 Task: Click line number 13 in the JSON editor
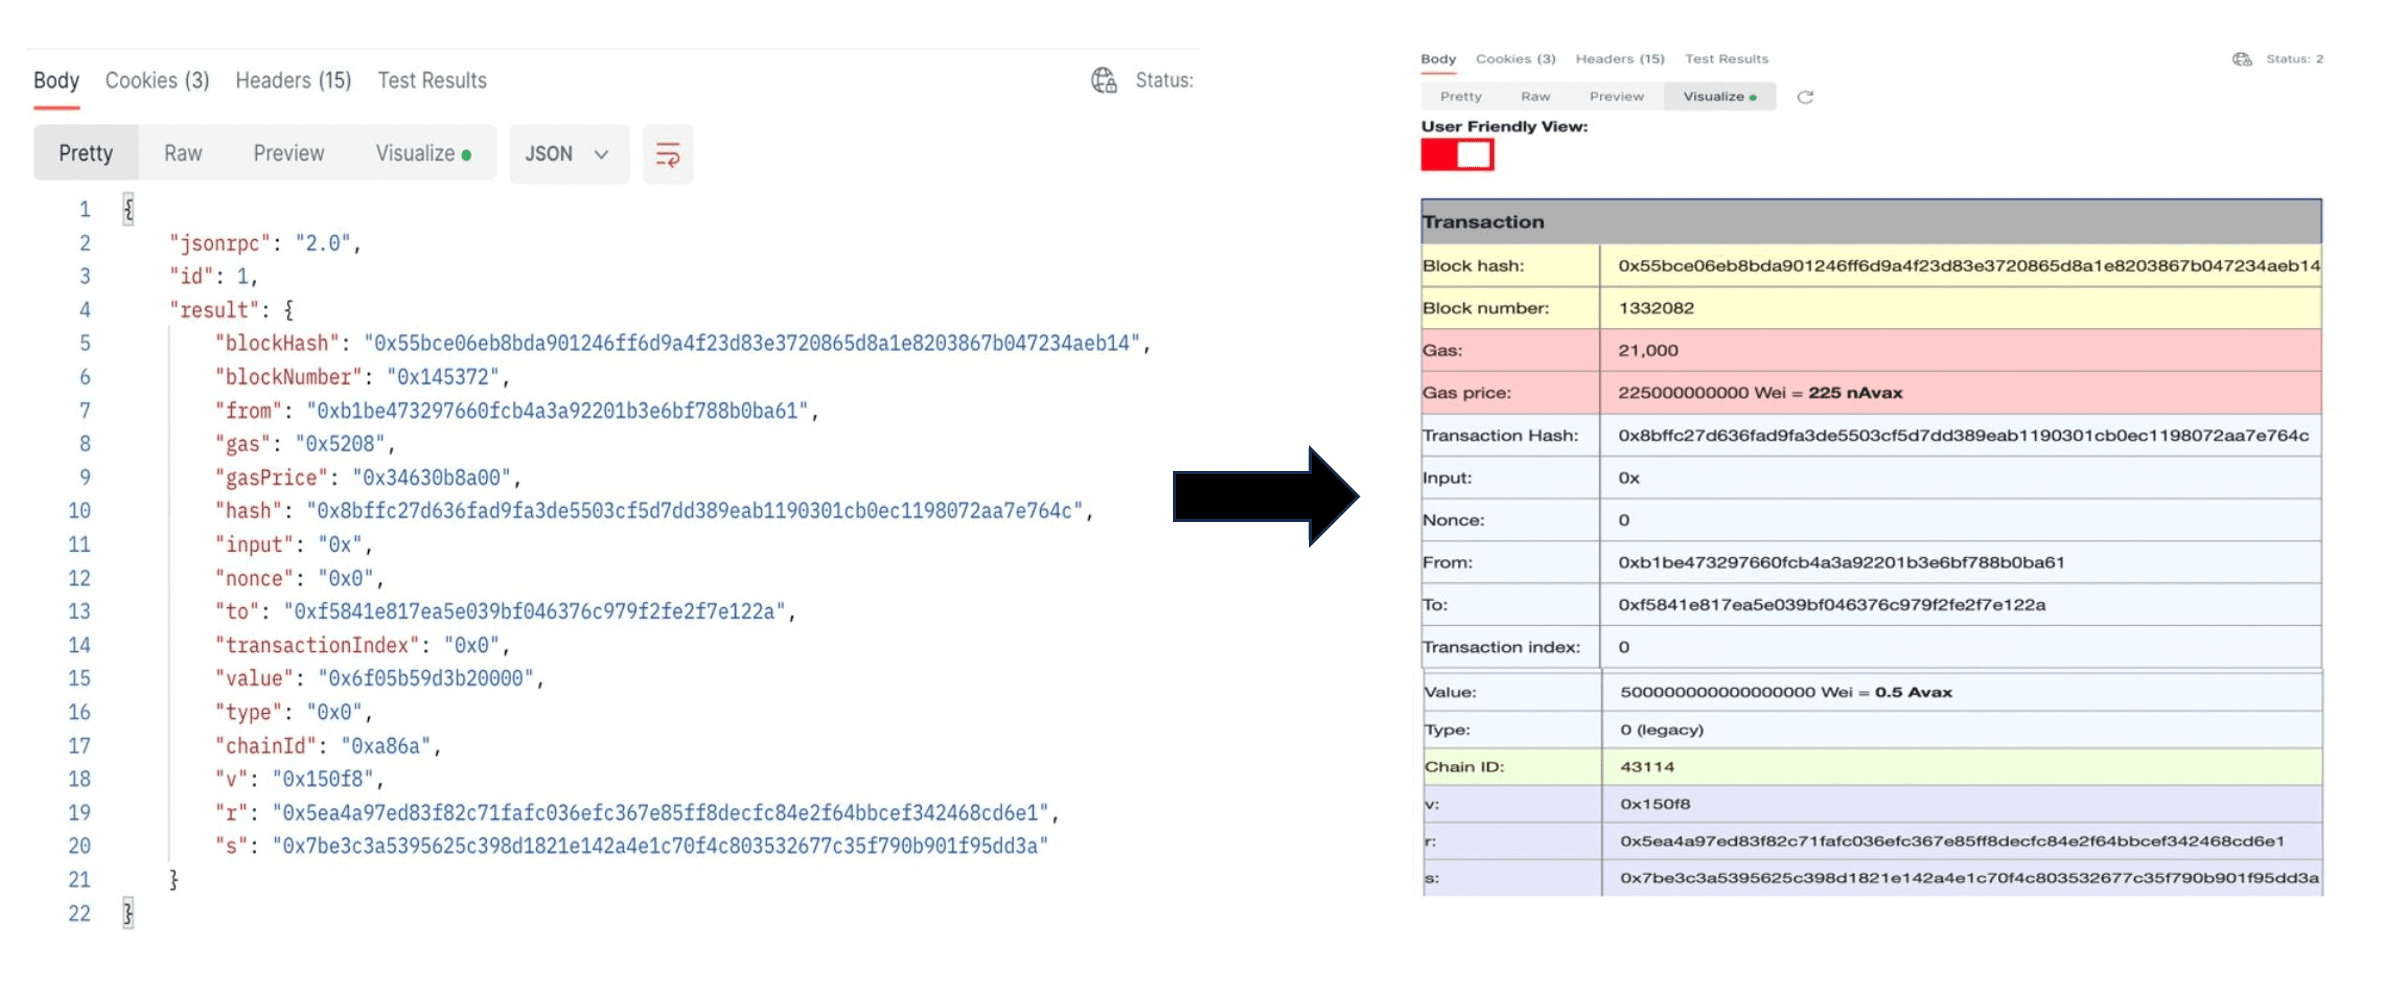[x=80, y=611]
